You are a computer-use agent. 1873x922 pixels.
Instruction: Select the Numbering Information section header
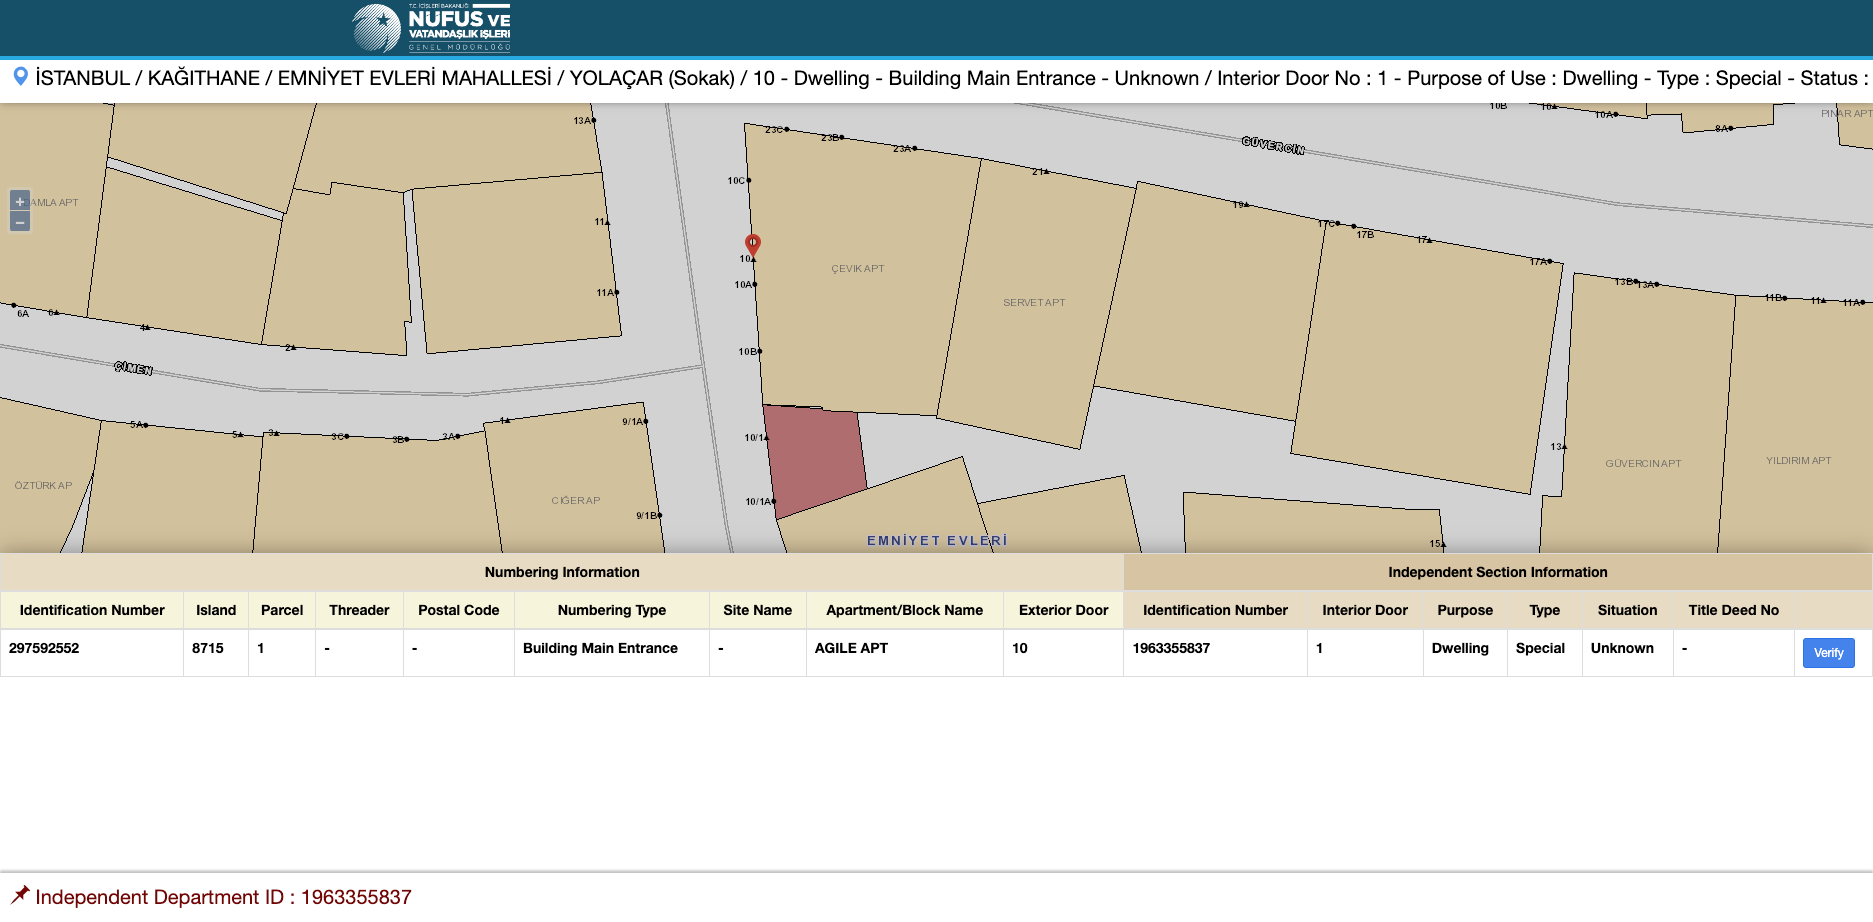click(x=561, y=572)
